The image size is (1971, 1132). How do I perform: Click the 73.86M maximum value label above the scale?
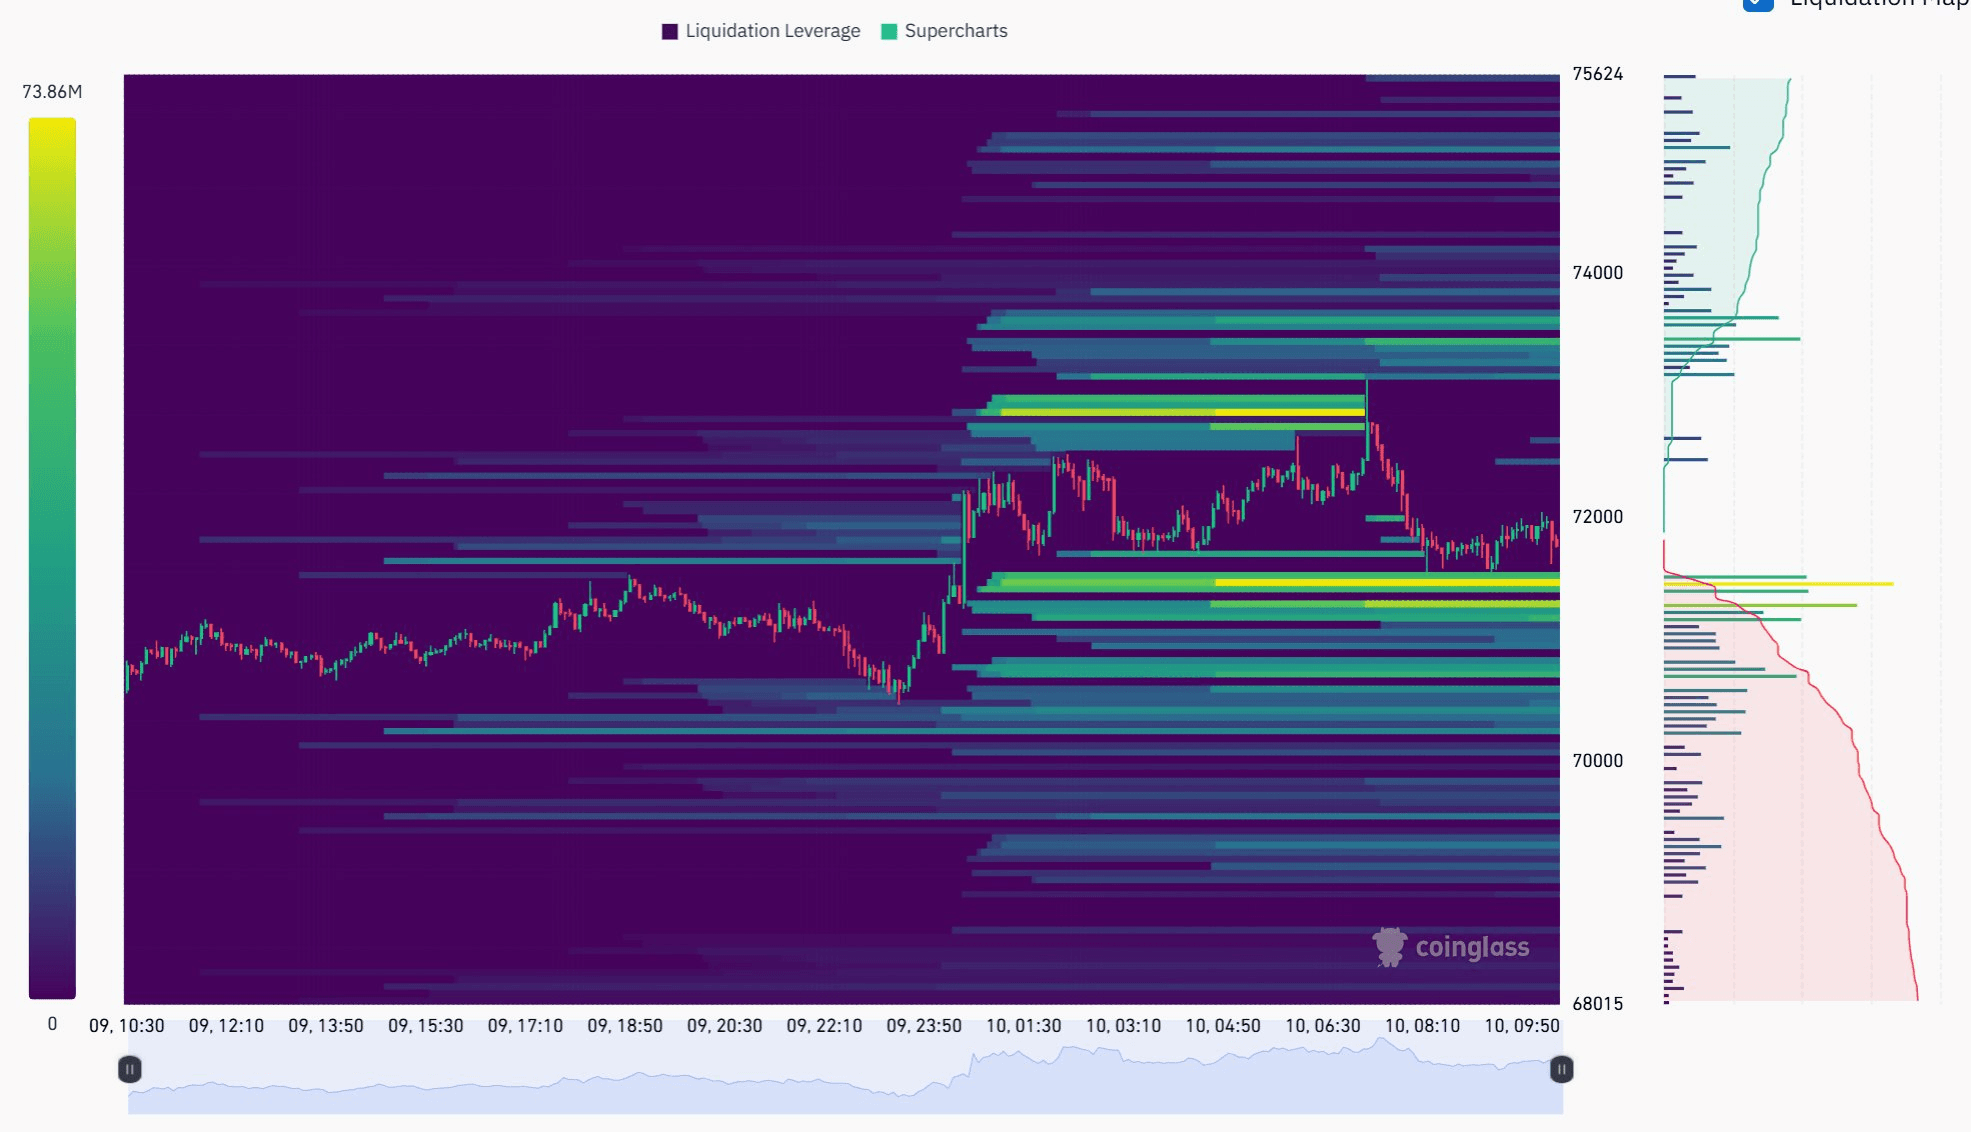(51, 90)
